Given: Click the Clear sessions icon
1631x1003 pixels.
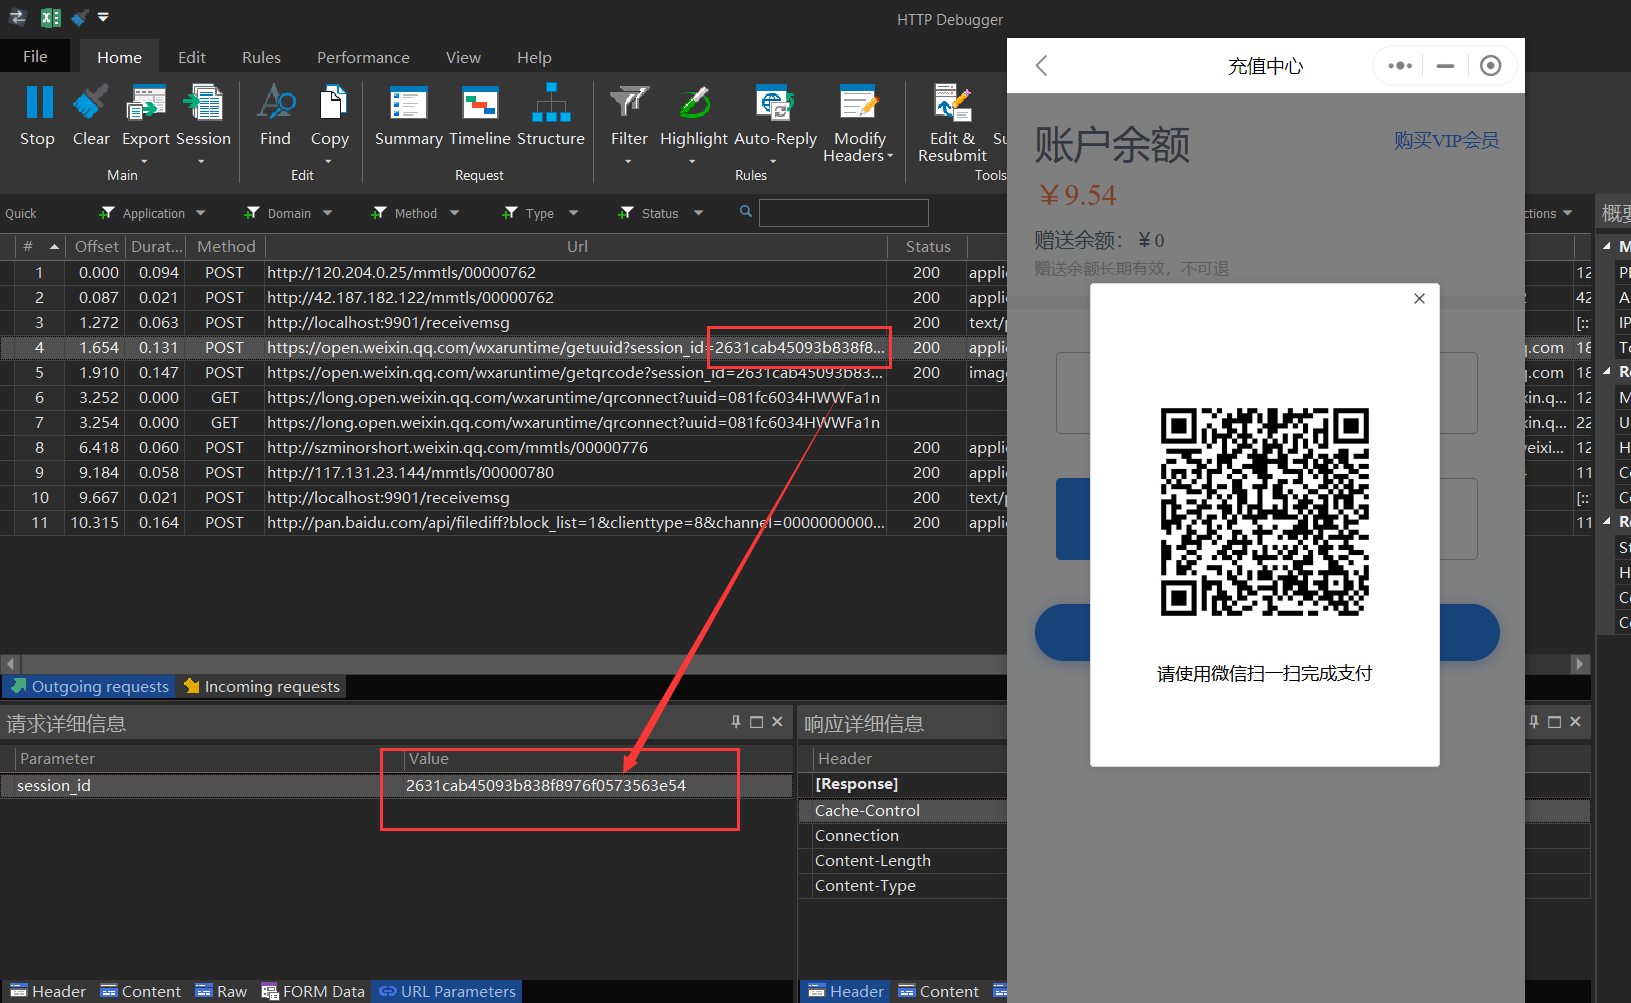Looking at the screenshot, I should point(91,103).
